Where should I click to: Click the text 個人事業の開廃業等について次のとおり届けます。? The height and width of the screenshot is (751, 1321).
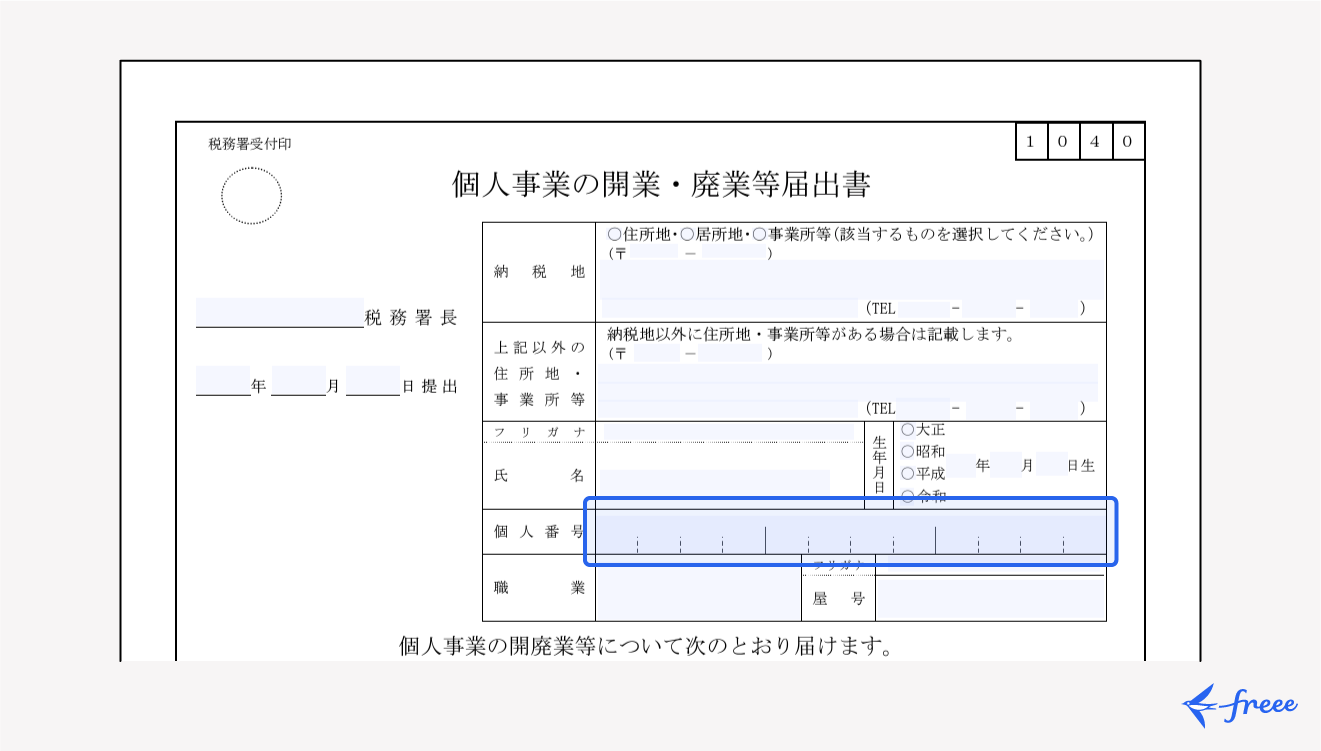(x=645, y=646)
